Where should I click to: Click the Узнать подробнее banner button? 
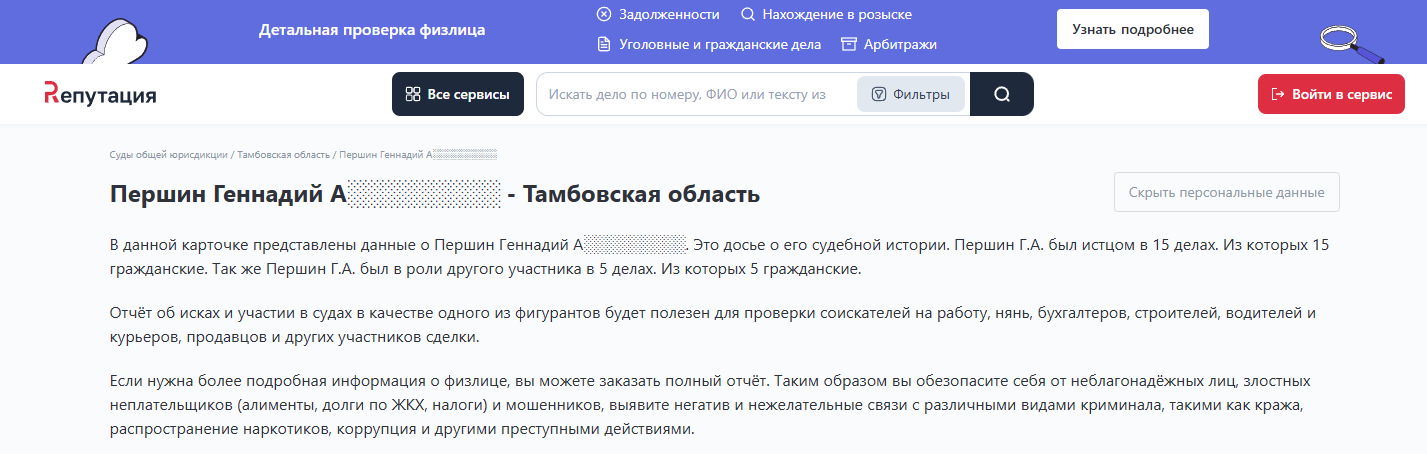[x=1133, y=29]
